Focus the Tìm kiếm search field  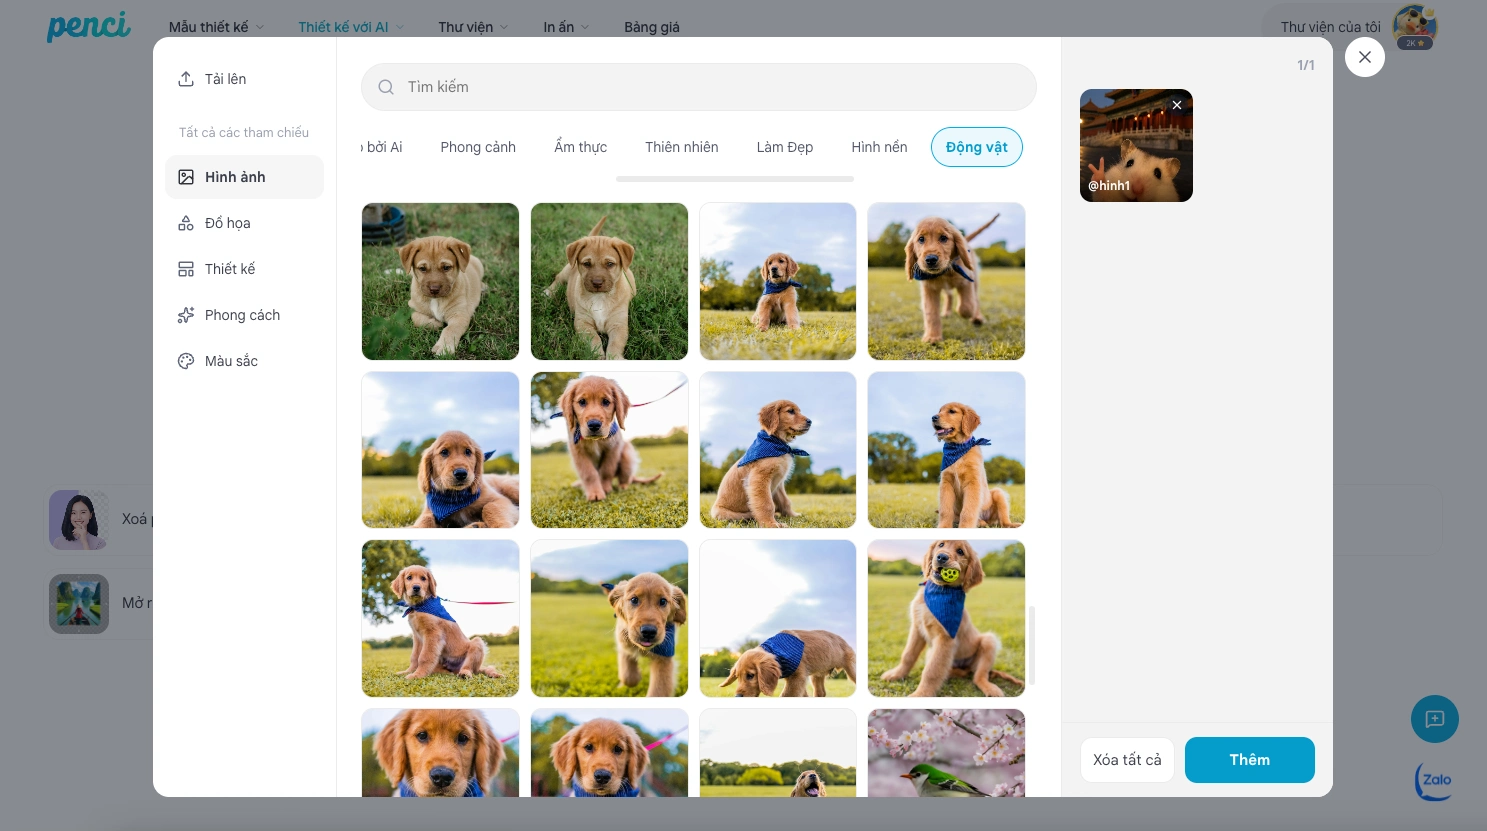(x=699, y=87)
